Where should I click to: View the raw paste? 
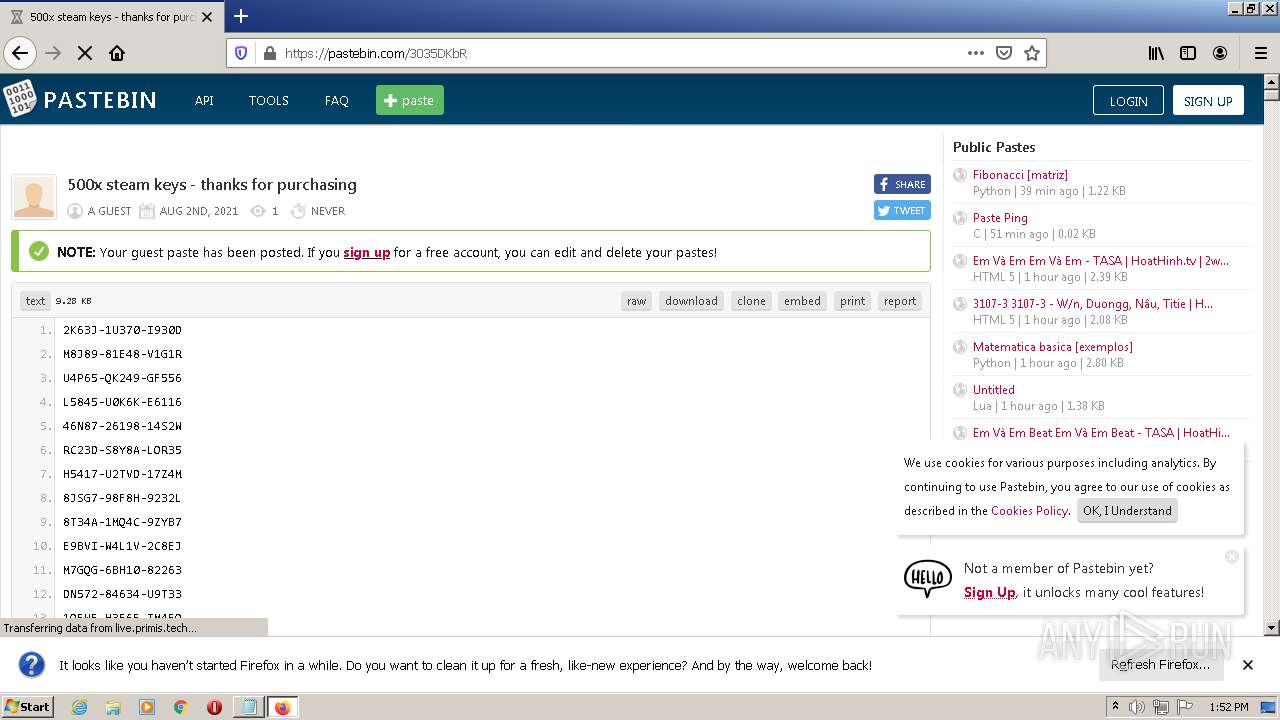[x=637, y=301]
